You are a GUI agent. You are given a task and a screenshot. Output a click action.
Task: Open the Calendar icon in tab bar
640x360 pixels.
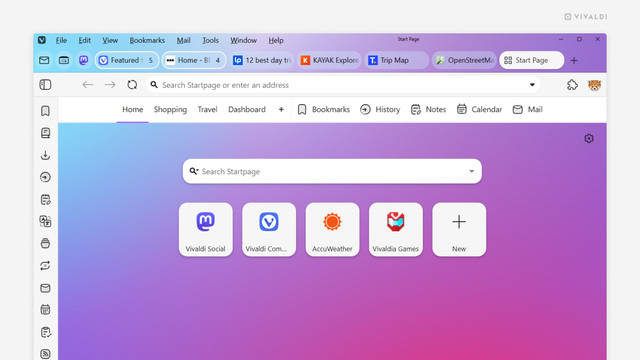(64, 60)
